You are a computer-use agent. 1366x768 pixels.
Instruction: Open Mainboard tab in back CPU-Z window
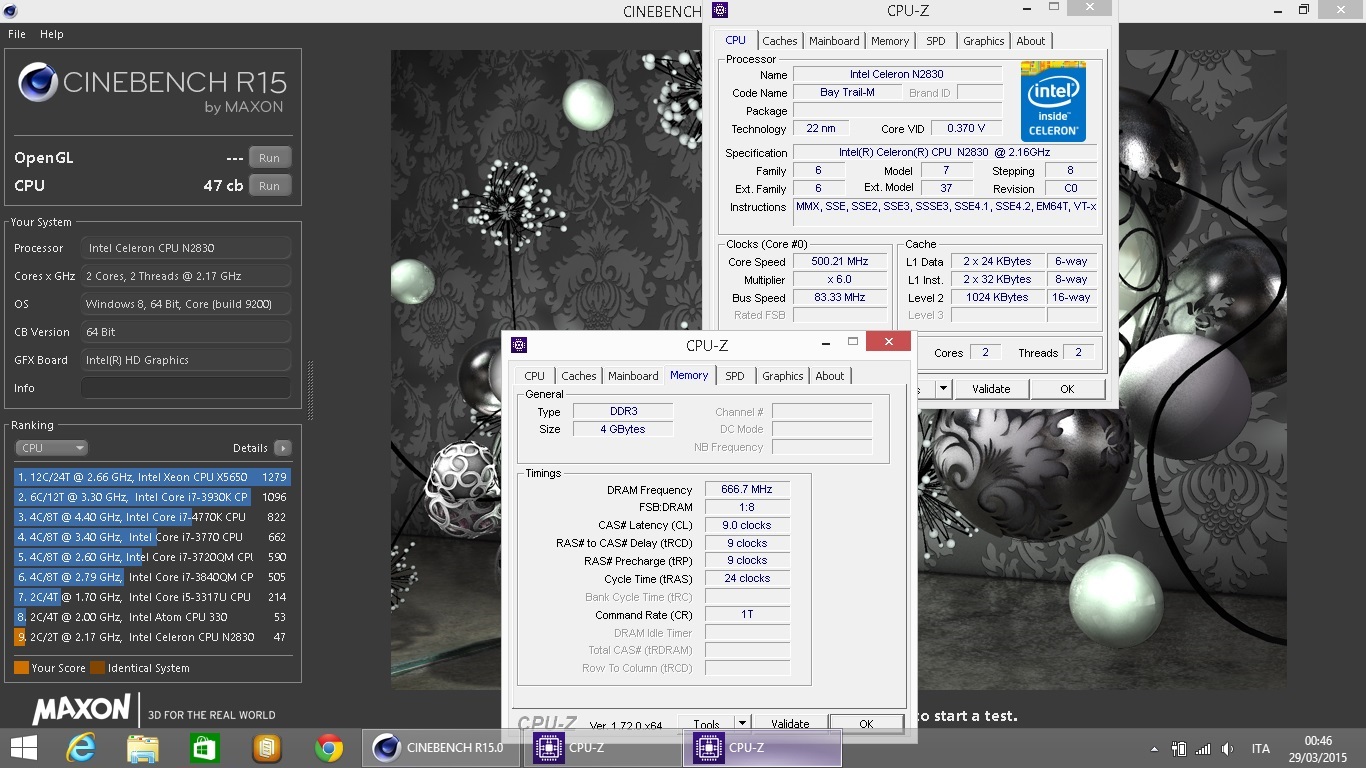835,41
